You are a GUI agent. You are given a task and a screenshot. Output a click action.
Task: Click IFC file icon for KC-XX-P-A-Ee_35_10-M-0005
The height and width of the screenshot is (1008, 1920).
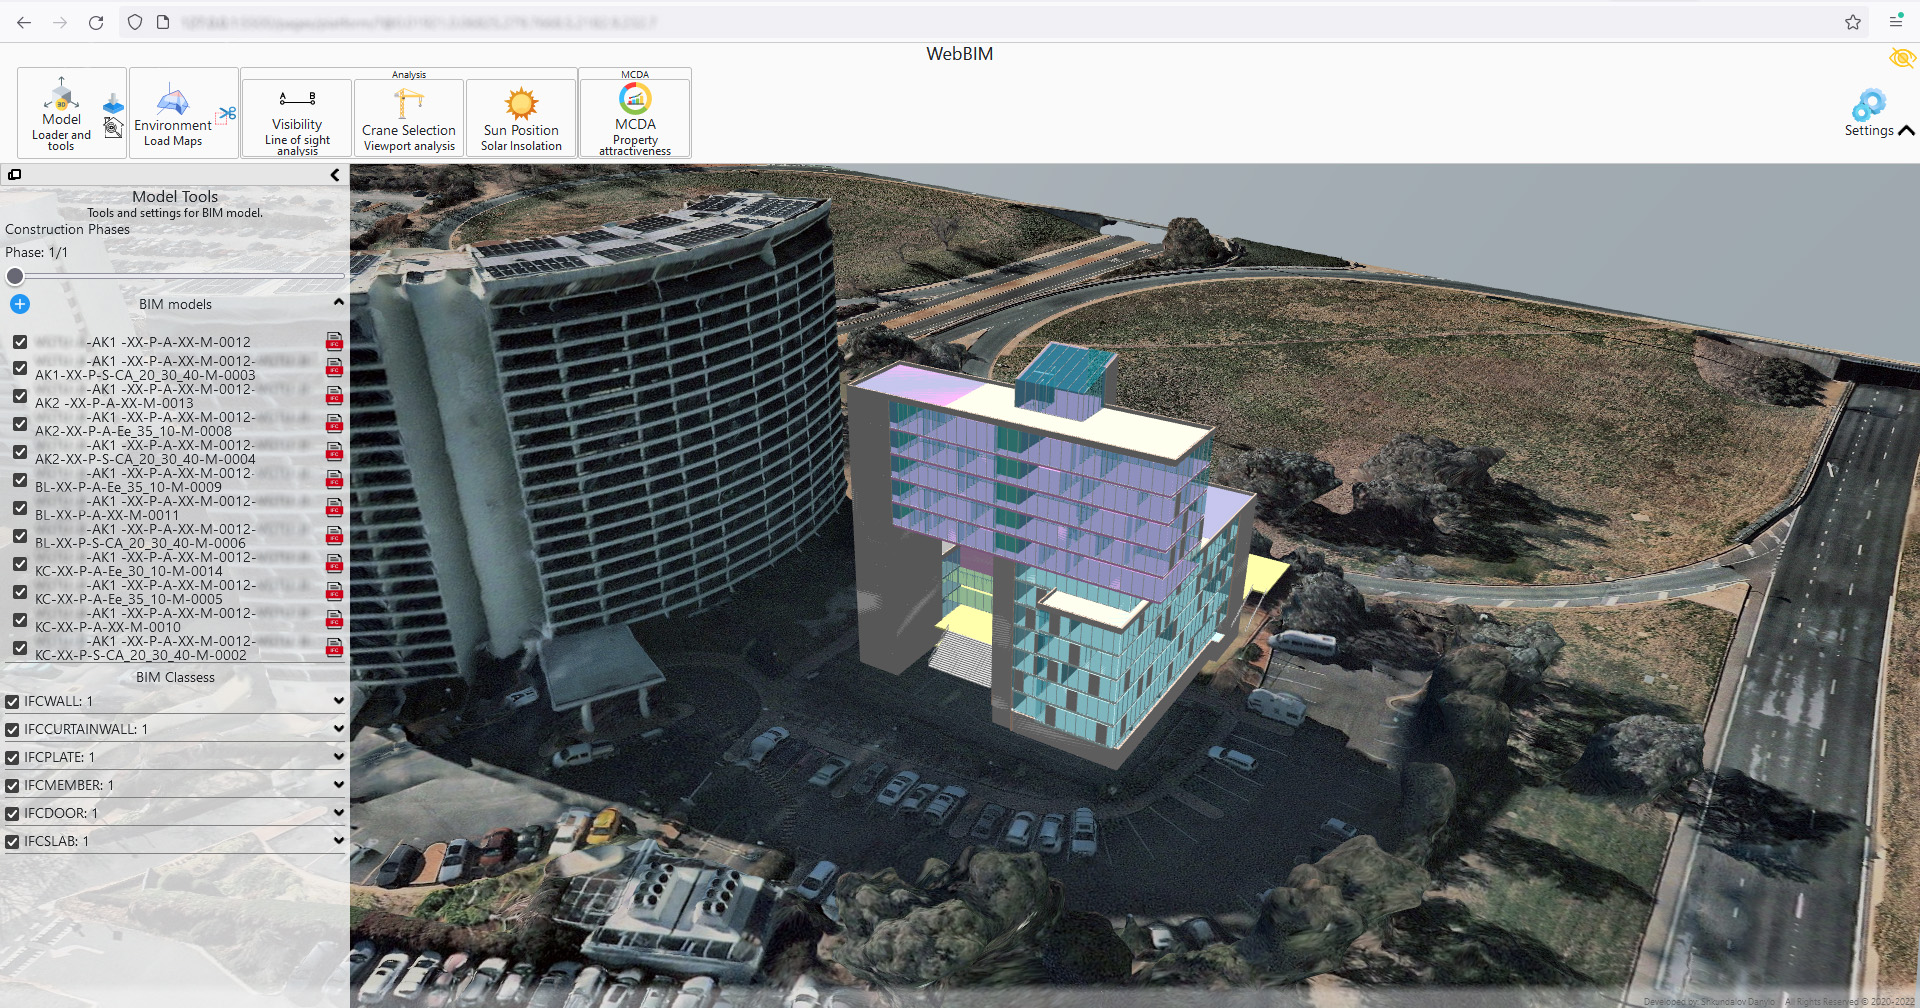coord(334,591)
